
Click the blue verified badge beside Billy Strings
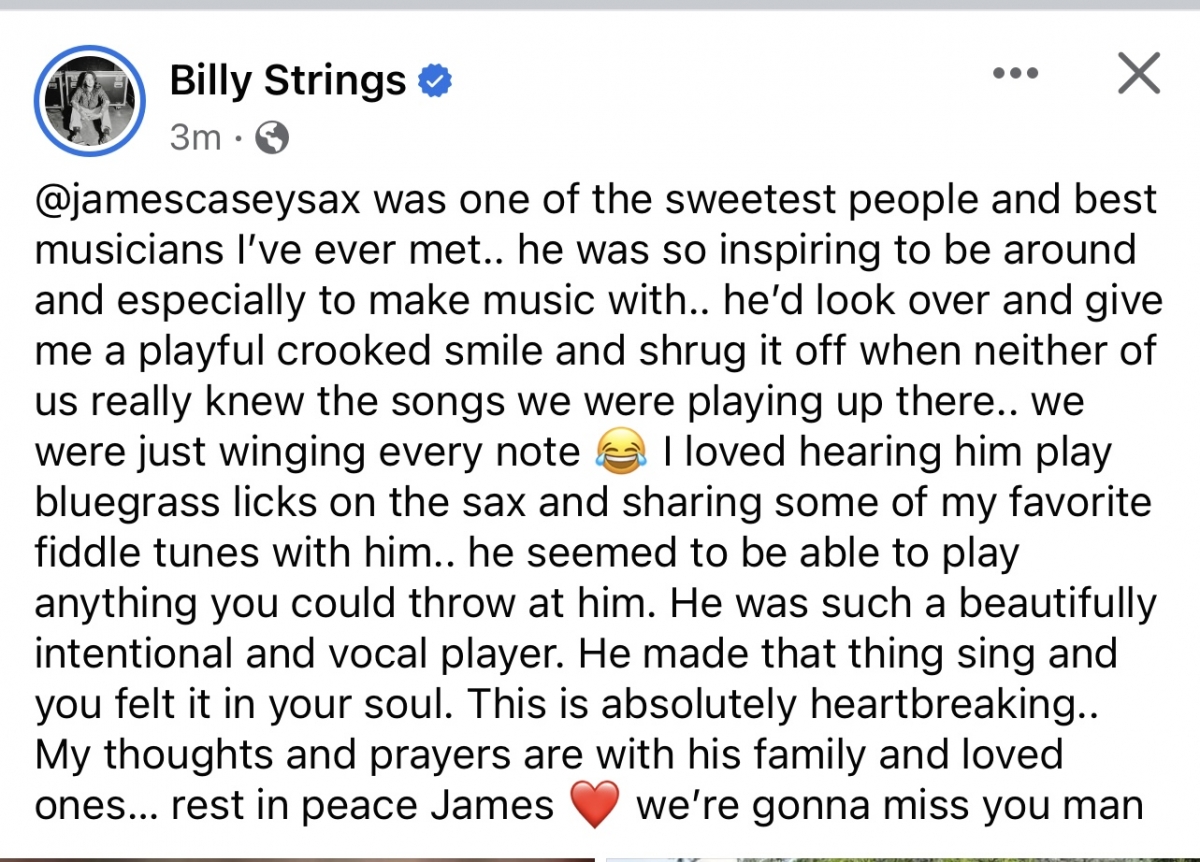(x=435, y=81)
